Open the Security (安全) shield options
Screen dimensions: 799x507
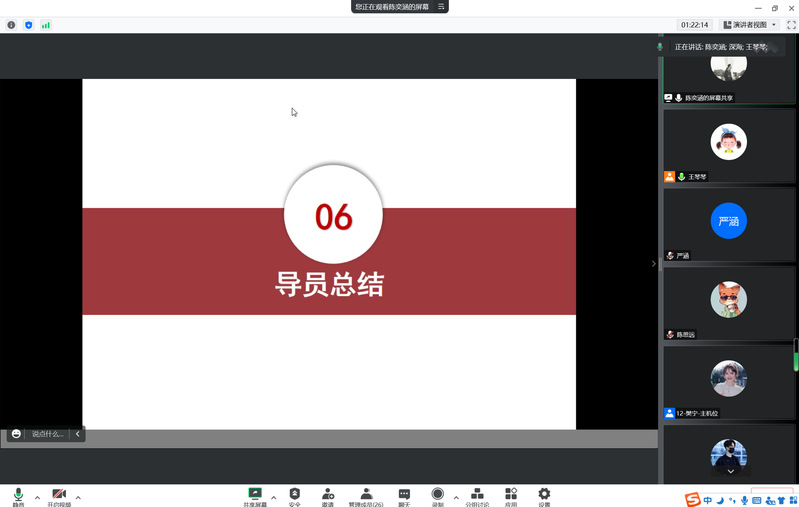pyautogui.click(x=295, y=495)
